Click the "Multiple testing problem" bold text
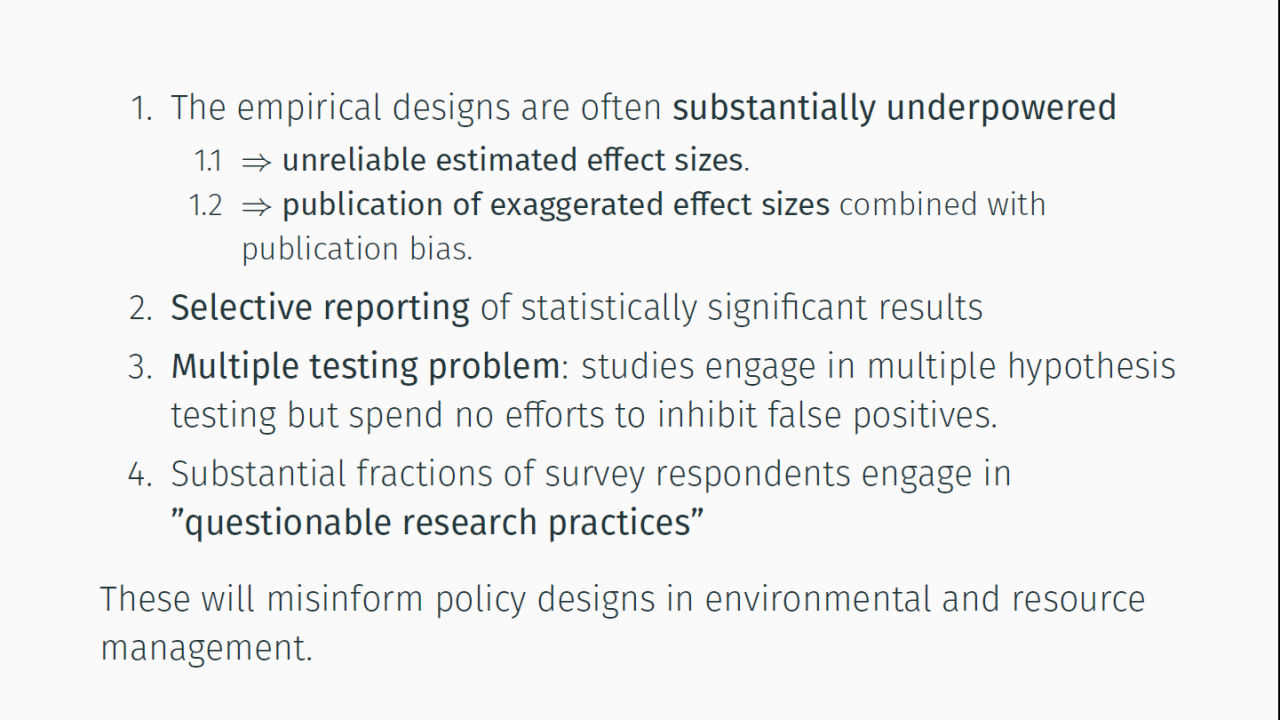This screenshot has height=720, width=1280. point(366,367)
